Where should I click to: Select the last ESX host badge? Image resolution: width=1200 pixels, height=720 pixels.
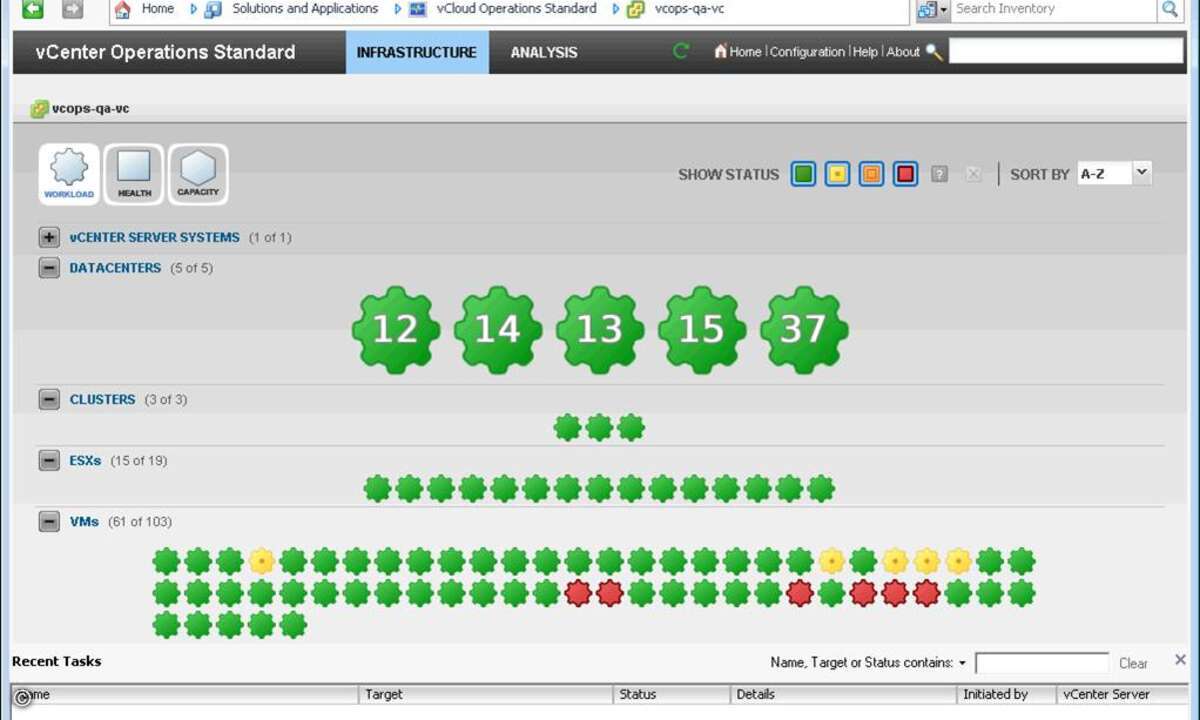pyautogui.click(x=821, y=489)
